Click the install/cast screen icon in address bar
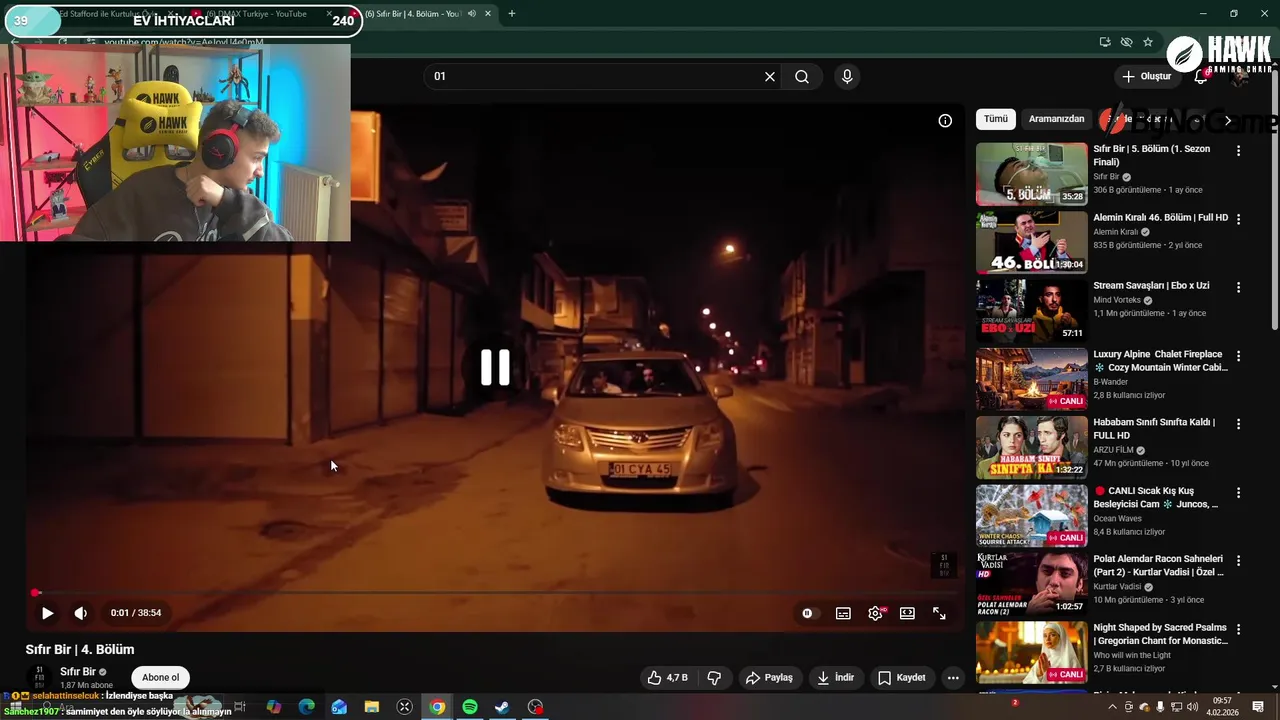The image size is (1280, 720). pyautogui.click(x=1105, y=42)
